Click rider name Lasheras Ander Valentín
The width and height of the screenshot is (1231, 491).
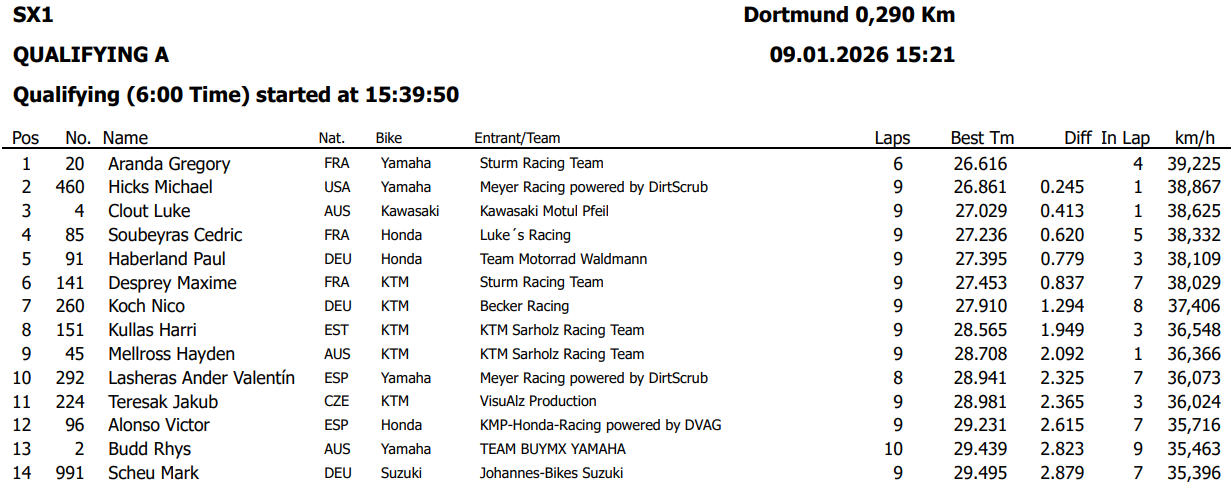click(x=201, y=378)
